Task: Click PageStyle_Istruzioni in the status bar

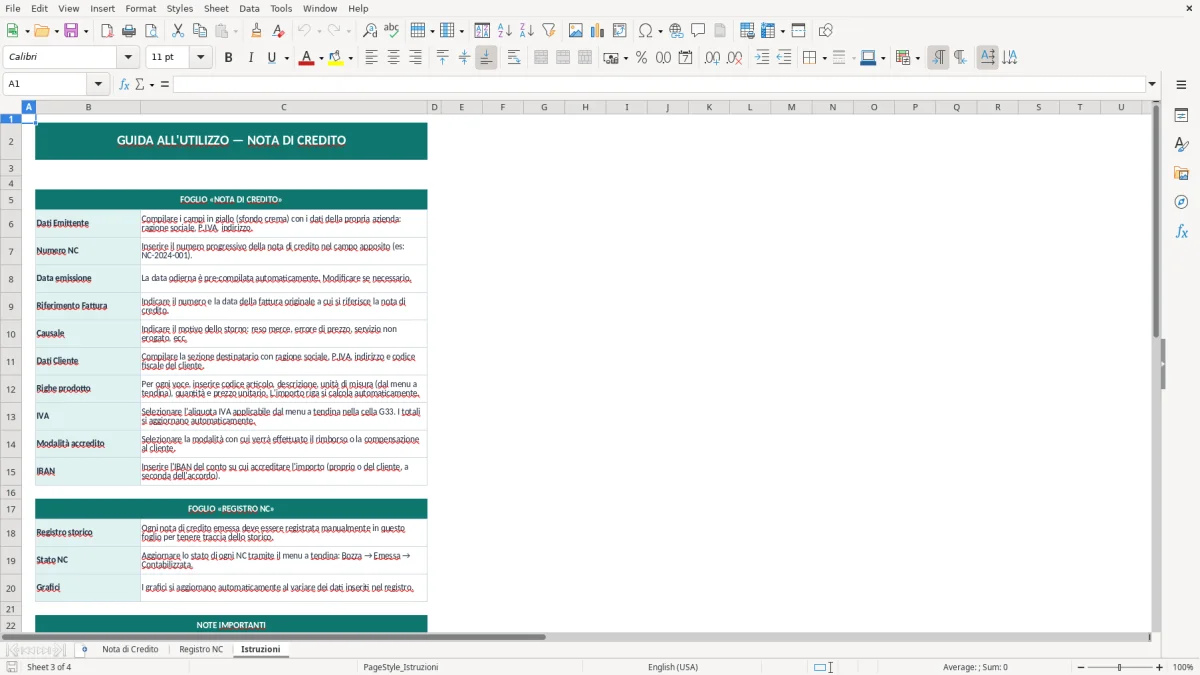Action: (x=400, y=667)
